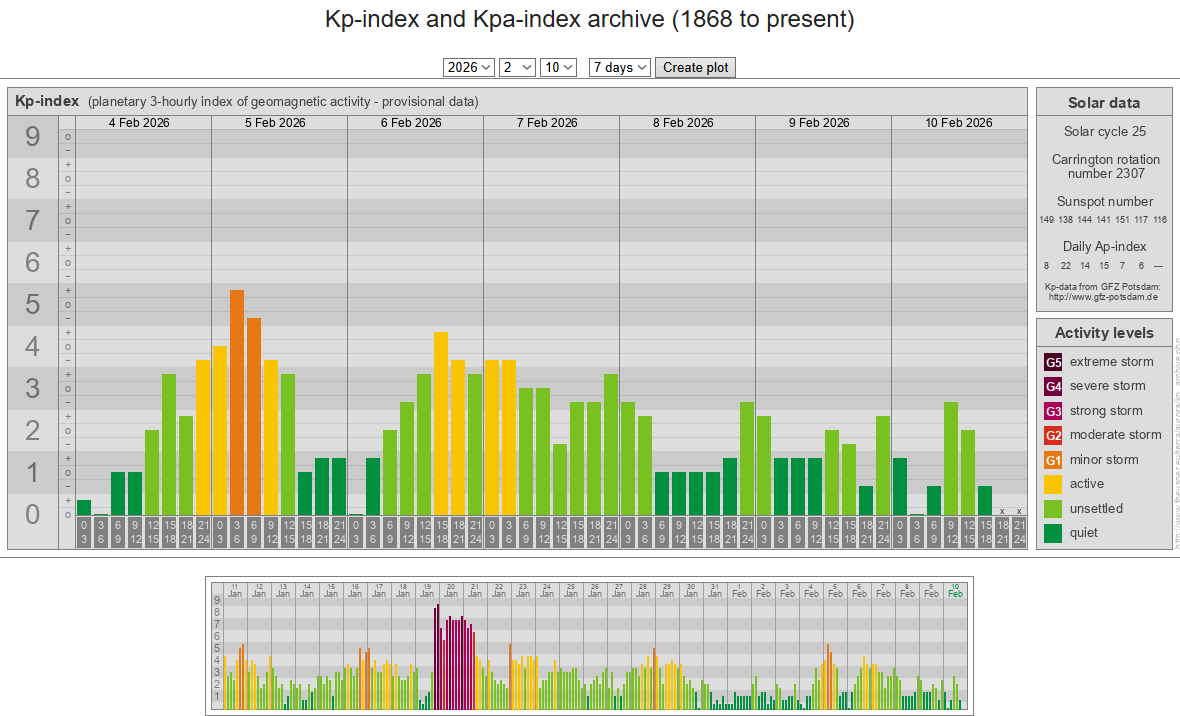
Task: Click the Create plot button
Action: (697, 67)
